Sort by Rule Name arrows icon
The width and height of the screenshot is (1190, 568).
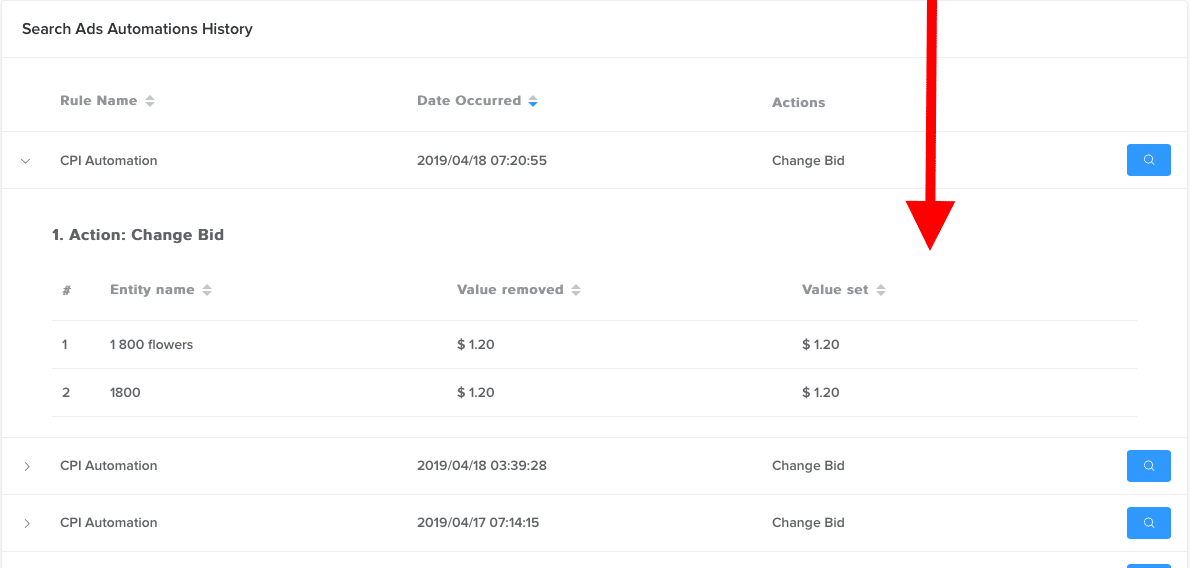tap(150, 101)
